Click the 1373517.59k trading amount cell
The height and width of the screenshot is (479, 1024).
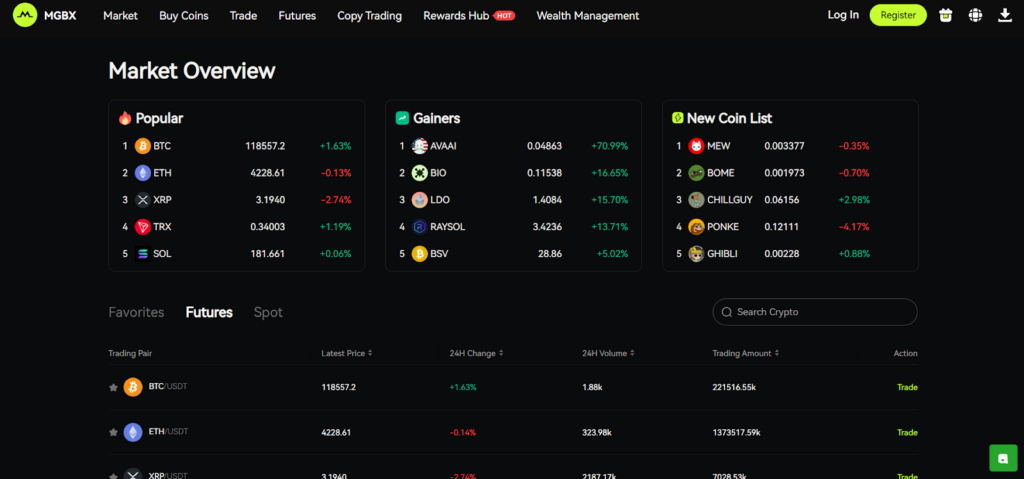coord(736,433)
